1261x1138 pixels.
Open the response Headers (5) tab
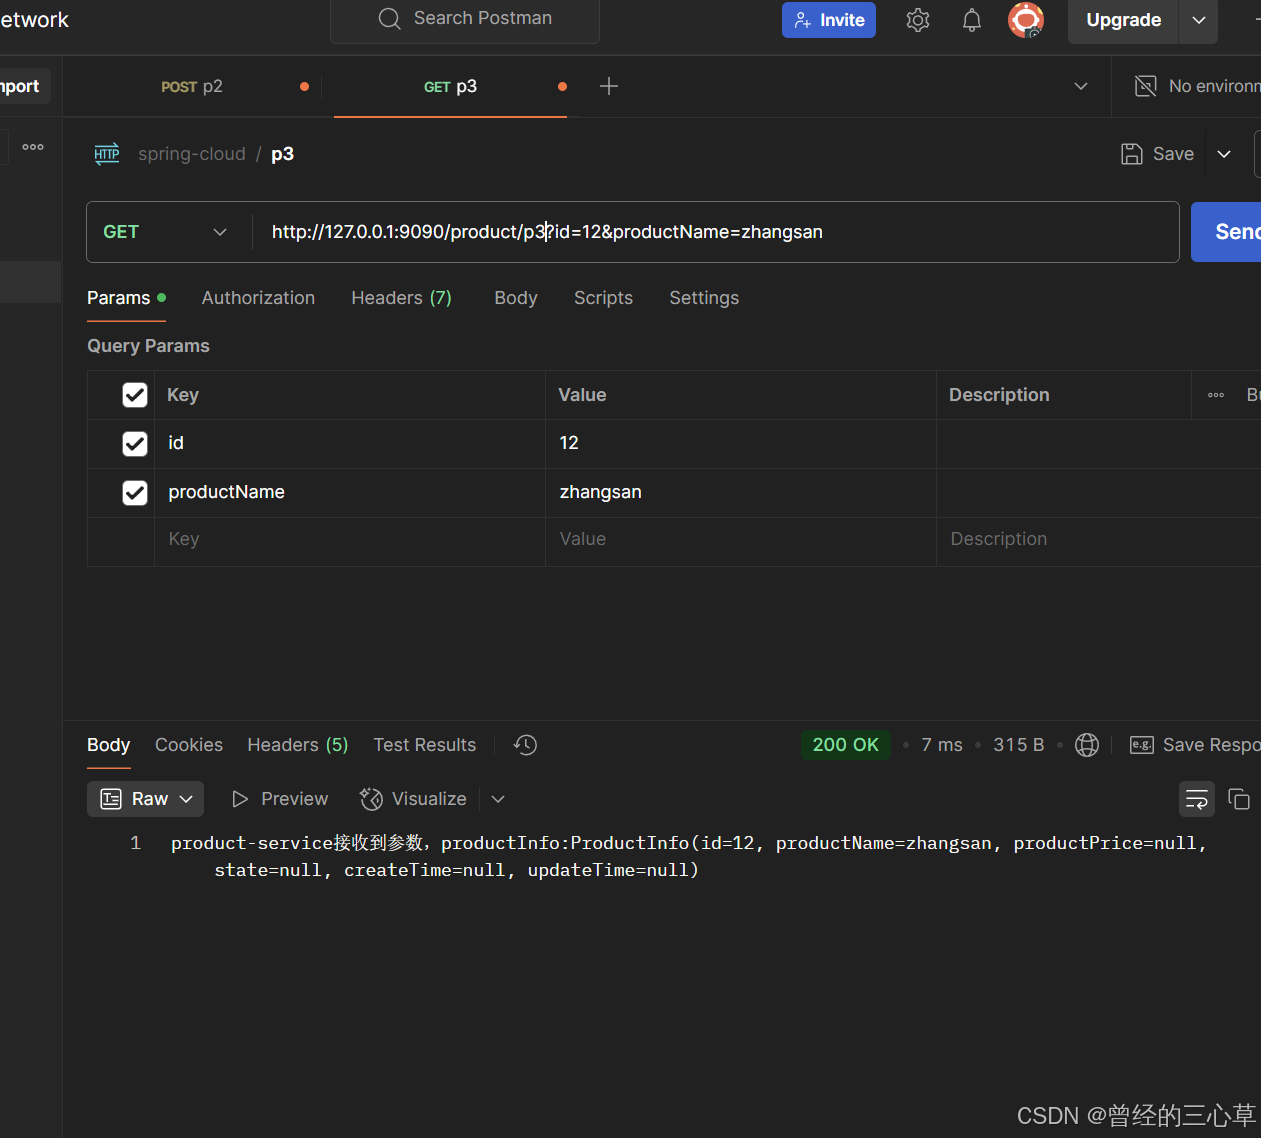click(x=298, y=745)
